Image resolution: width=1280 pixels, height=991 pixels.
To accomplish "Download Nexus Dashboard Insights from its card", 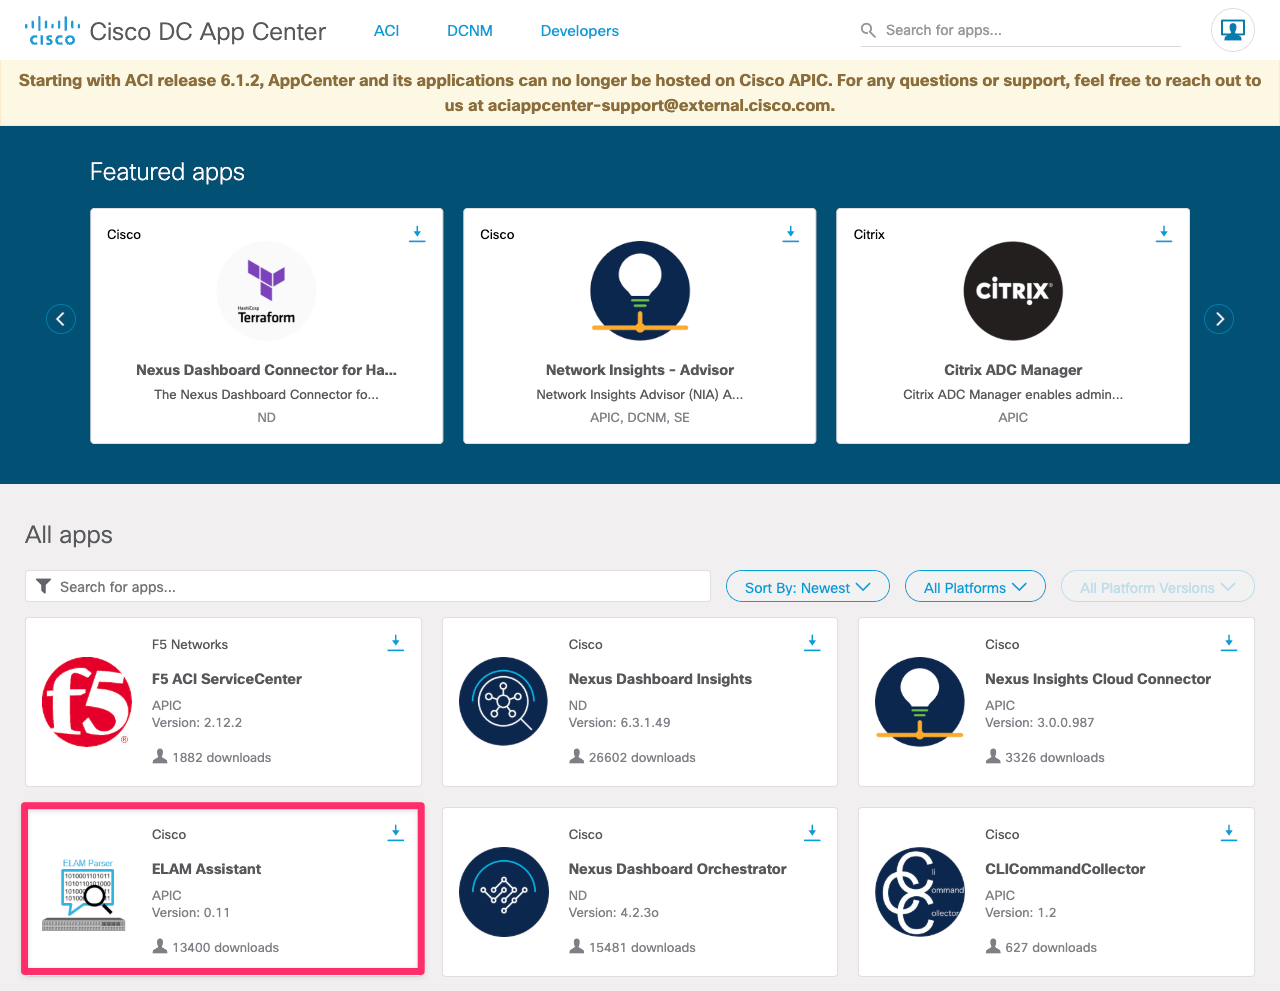I will tap(812, 643).
